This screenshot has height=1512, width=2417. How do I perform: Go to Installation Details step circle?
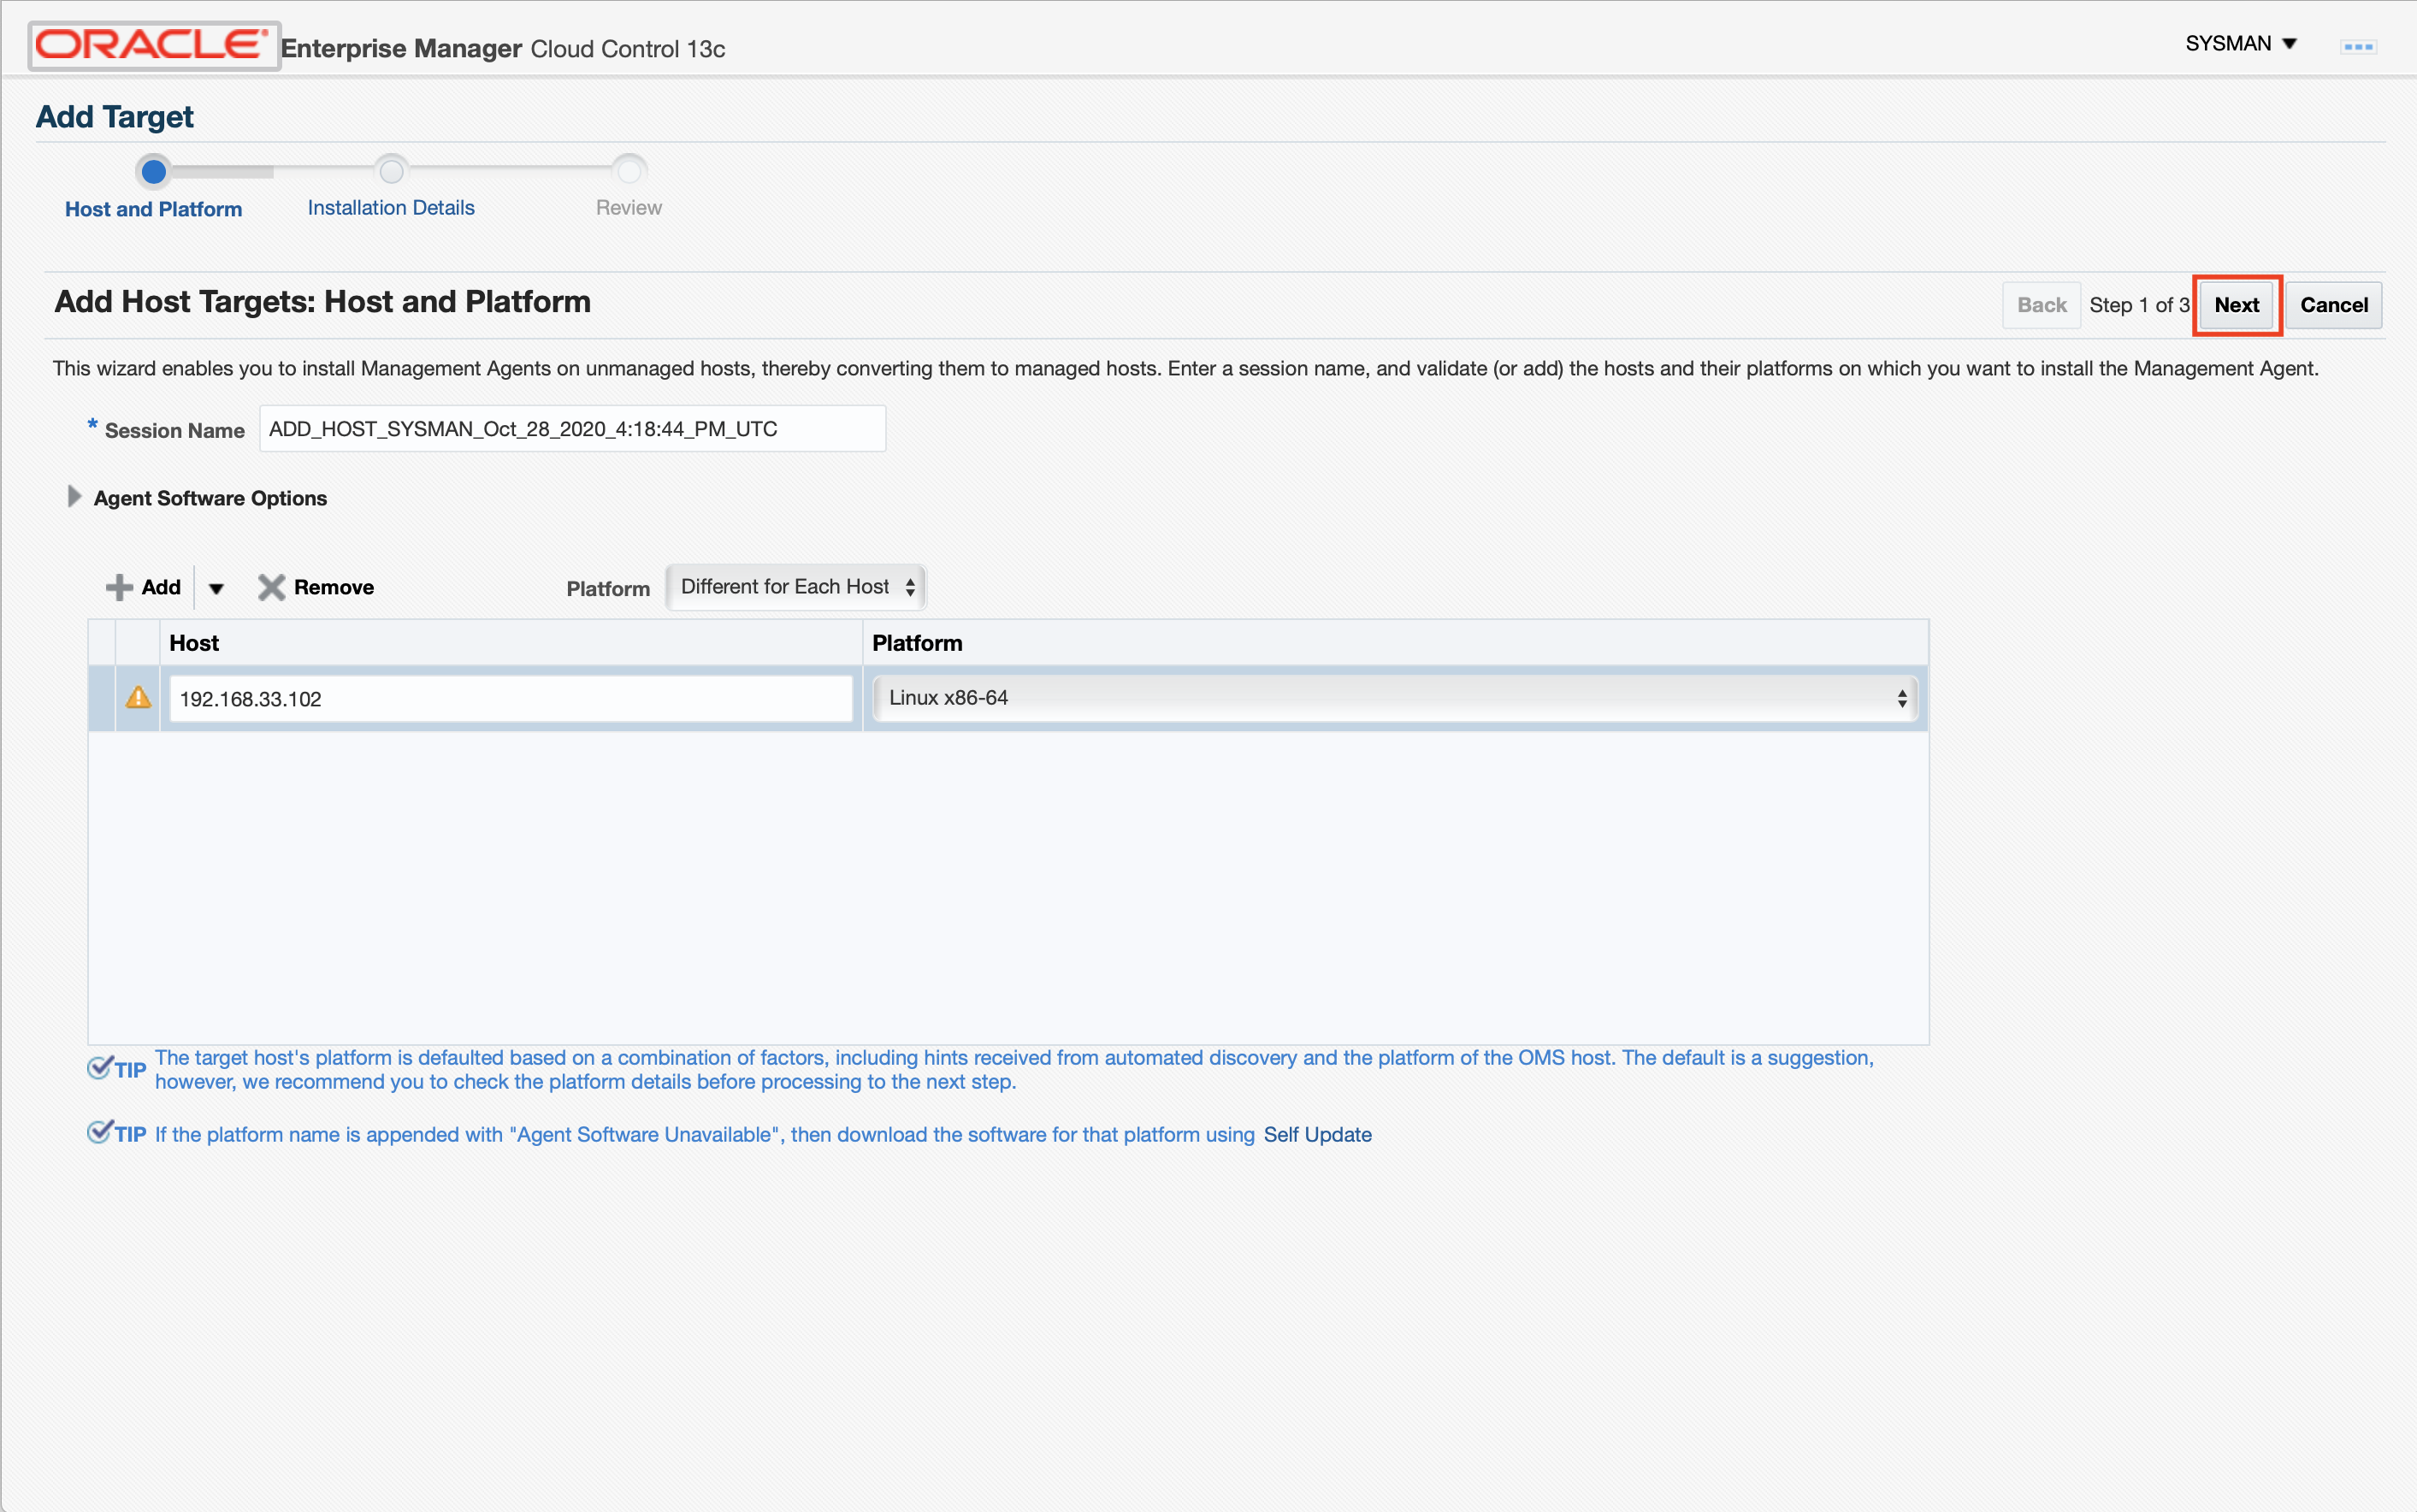click(x=391, y=171)
